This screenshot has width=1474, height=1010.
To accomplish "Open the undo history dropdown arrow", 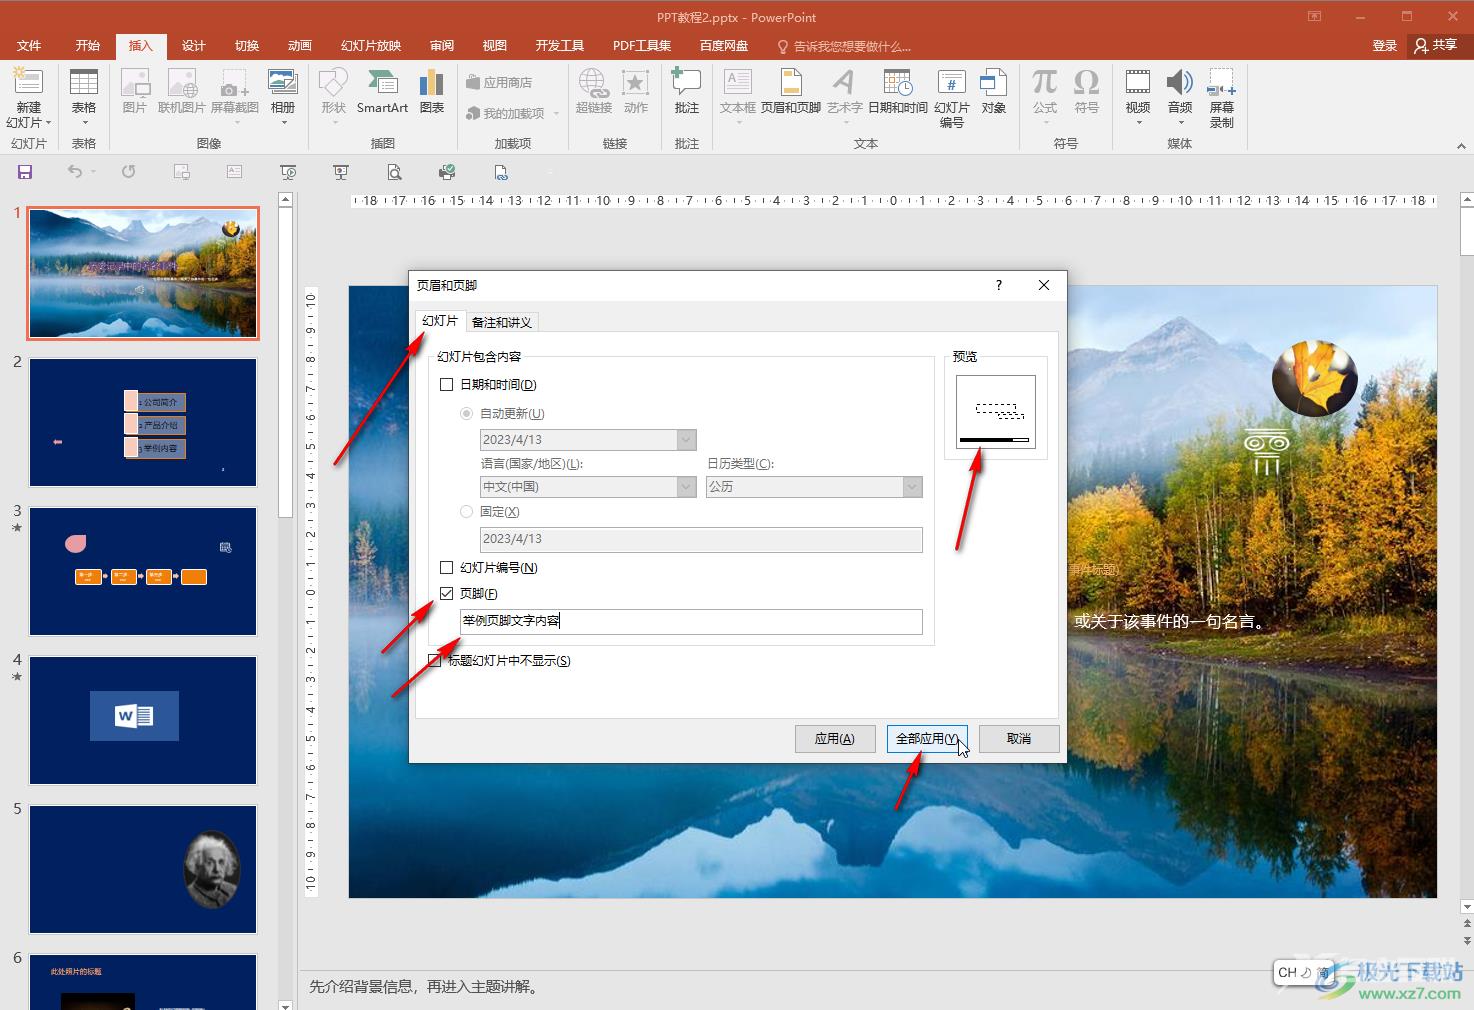I will click(x=94, y=172).
